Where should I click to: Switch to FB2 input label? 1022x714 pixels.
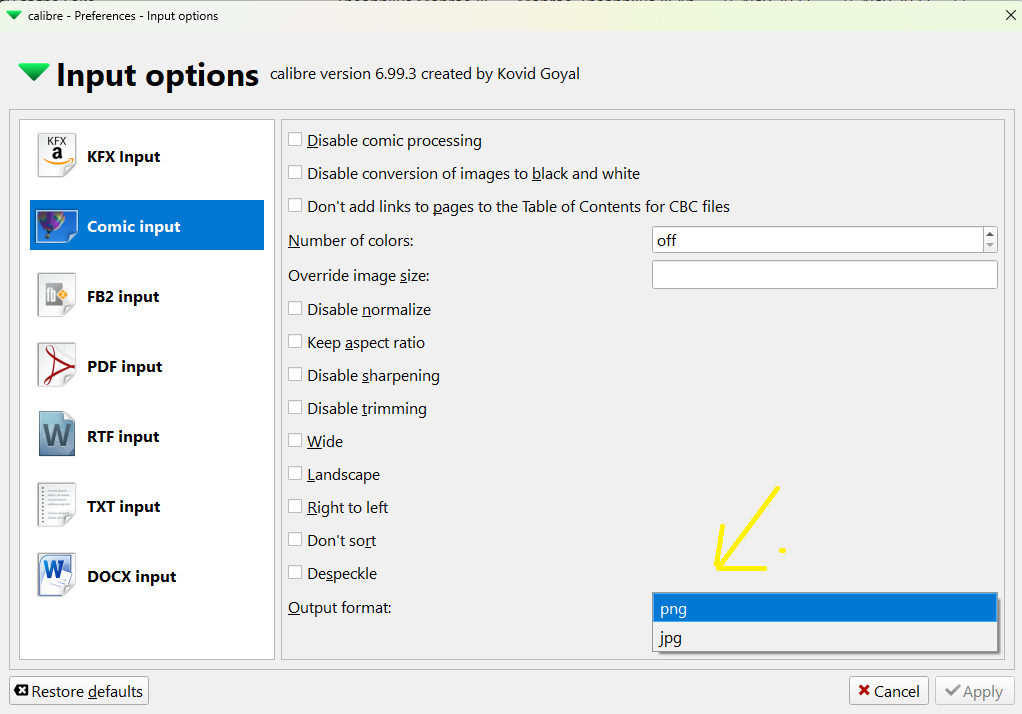[123, 296]
